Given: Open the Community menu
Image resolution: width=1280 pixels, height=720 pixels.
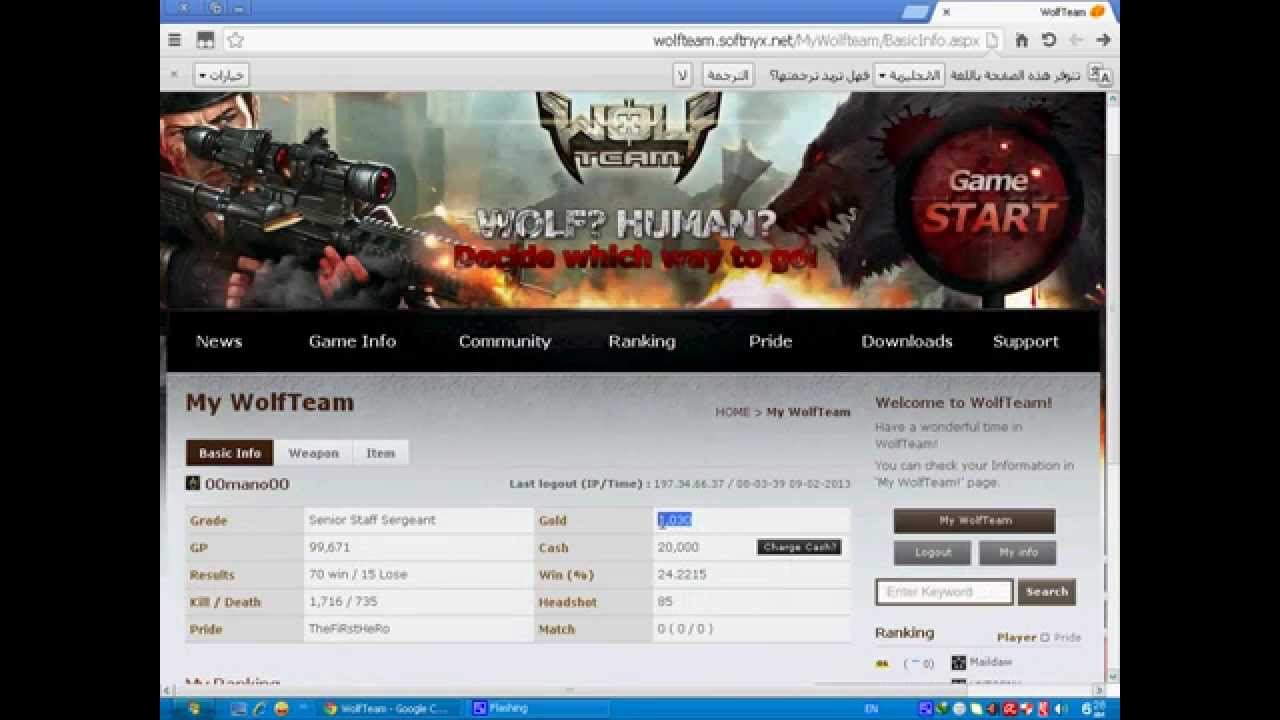Looking at the screenshot, I should click(x=505, y=341).
